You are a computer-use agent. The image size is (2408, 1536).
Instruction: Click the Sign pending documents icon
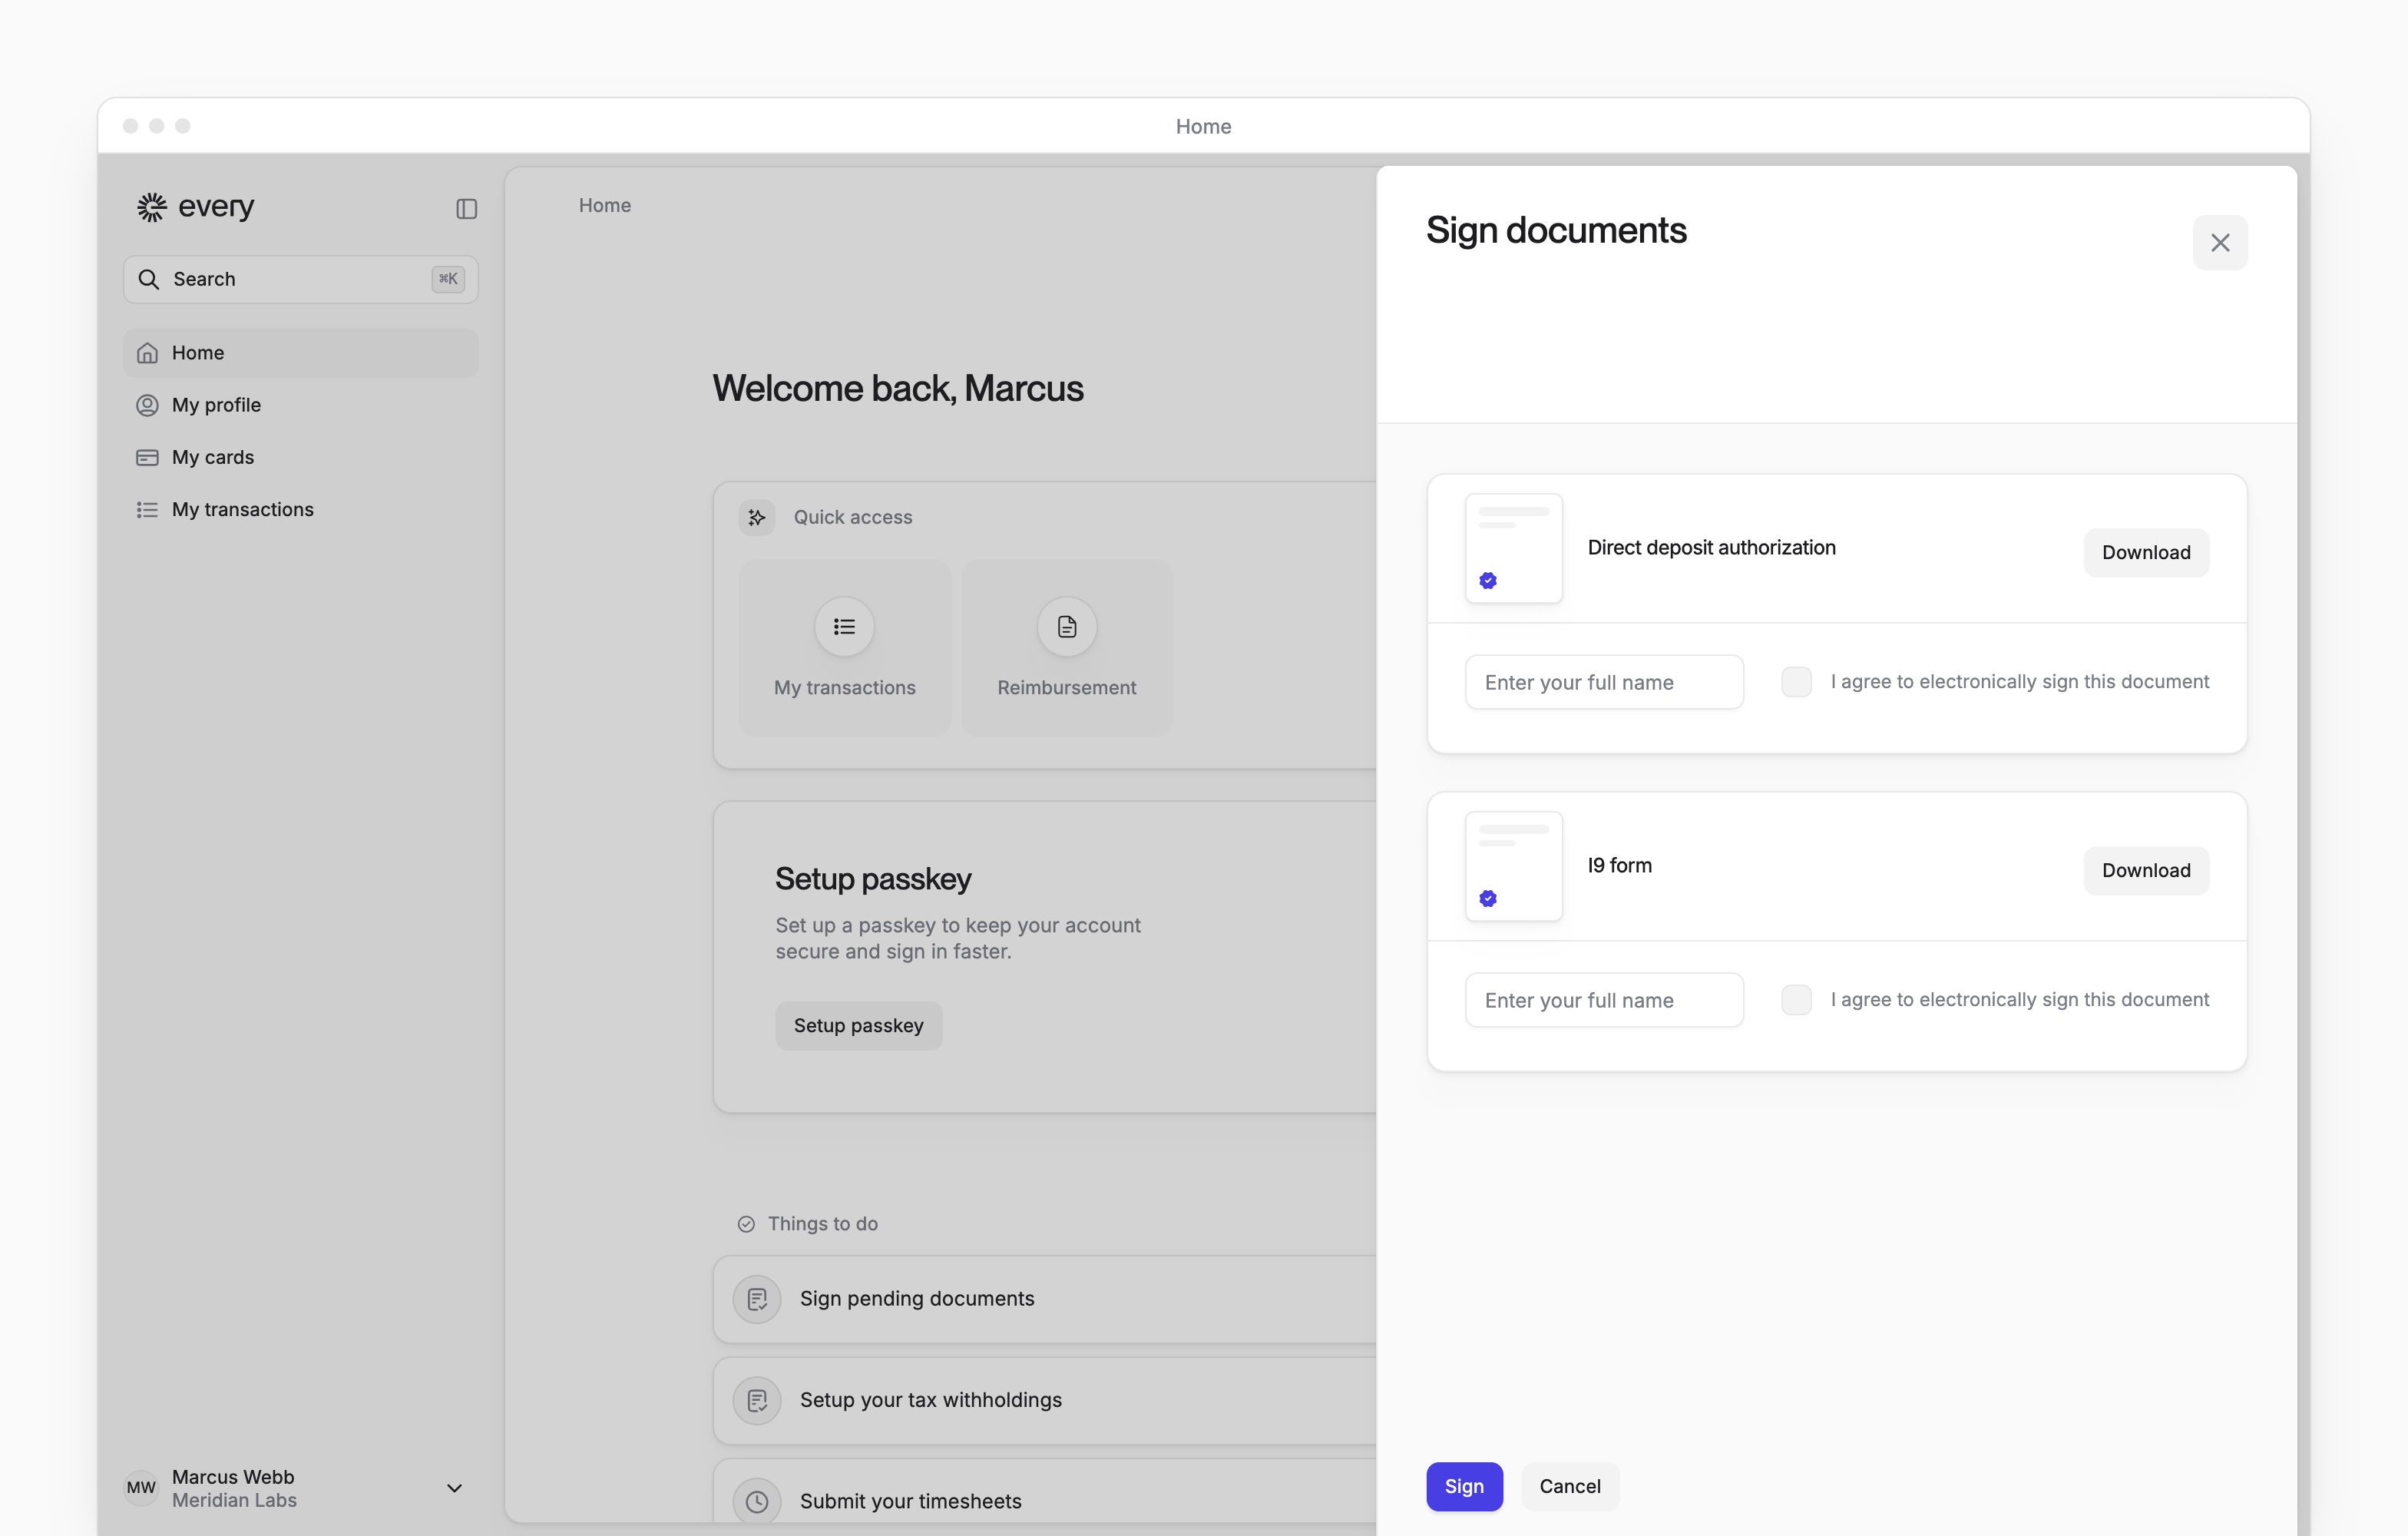tap(757, 1299)
